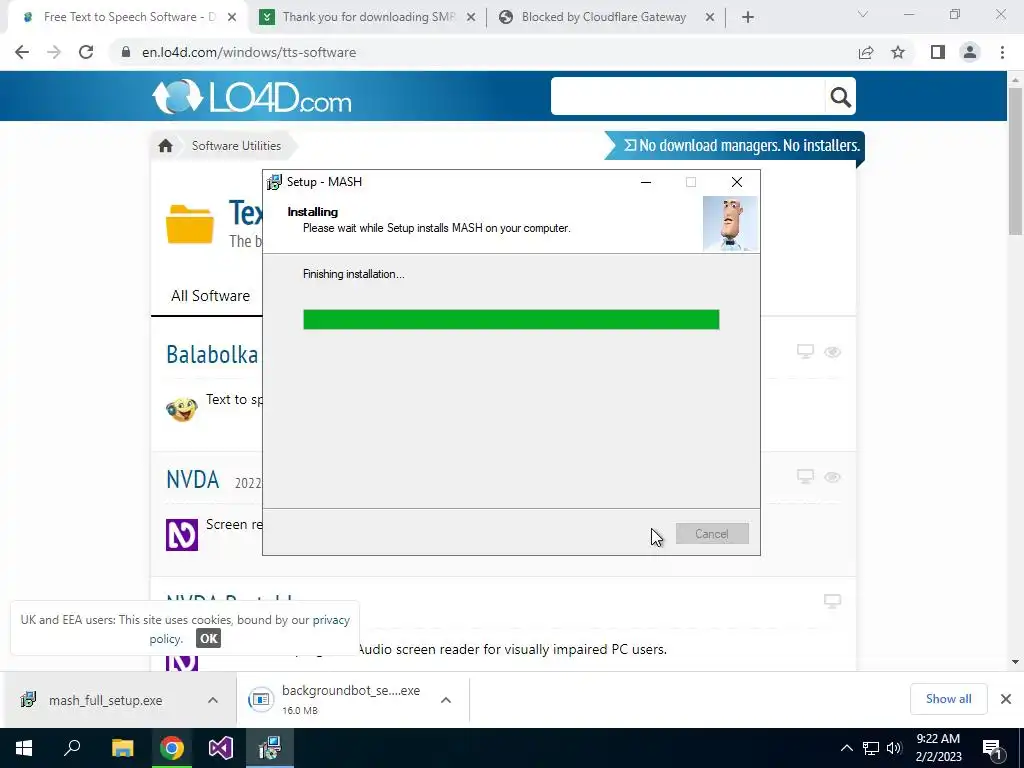
Task: Open the tab search chevron
Action: (x=863, y=14)
